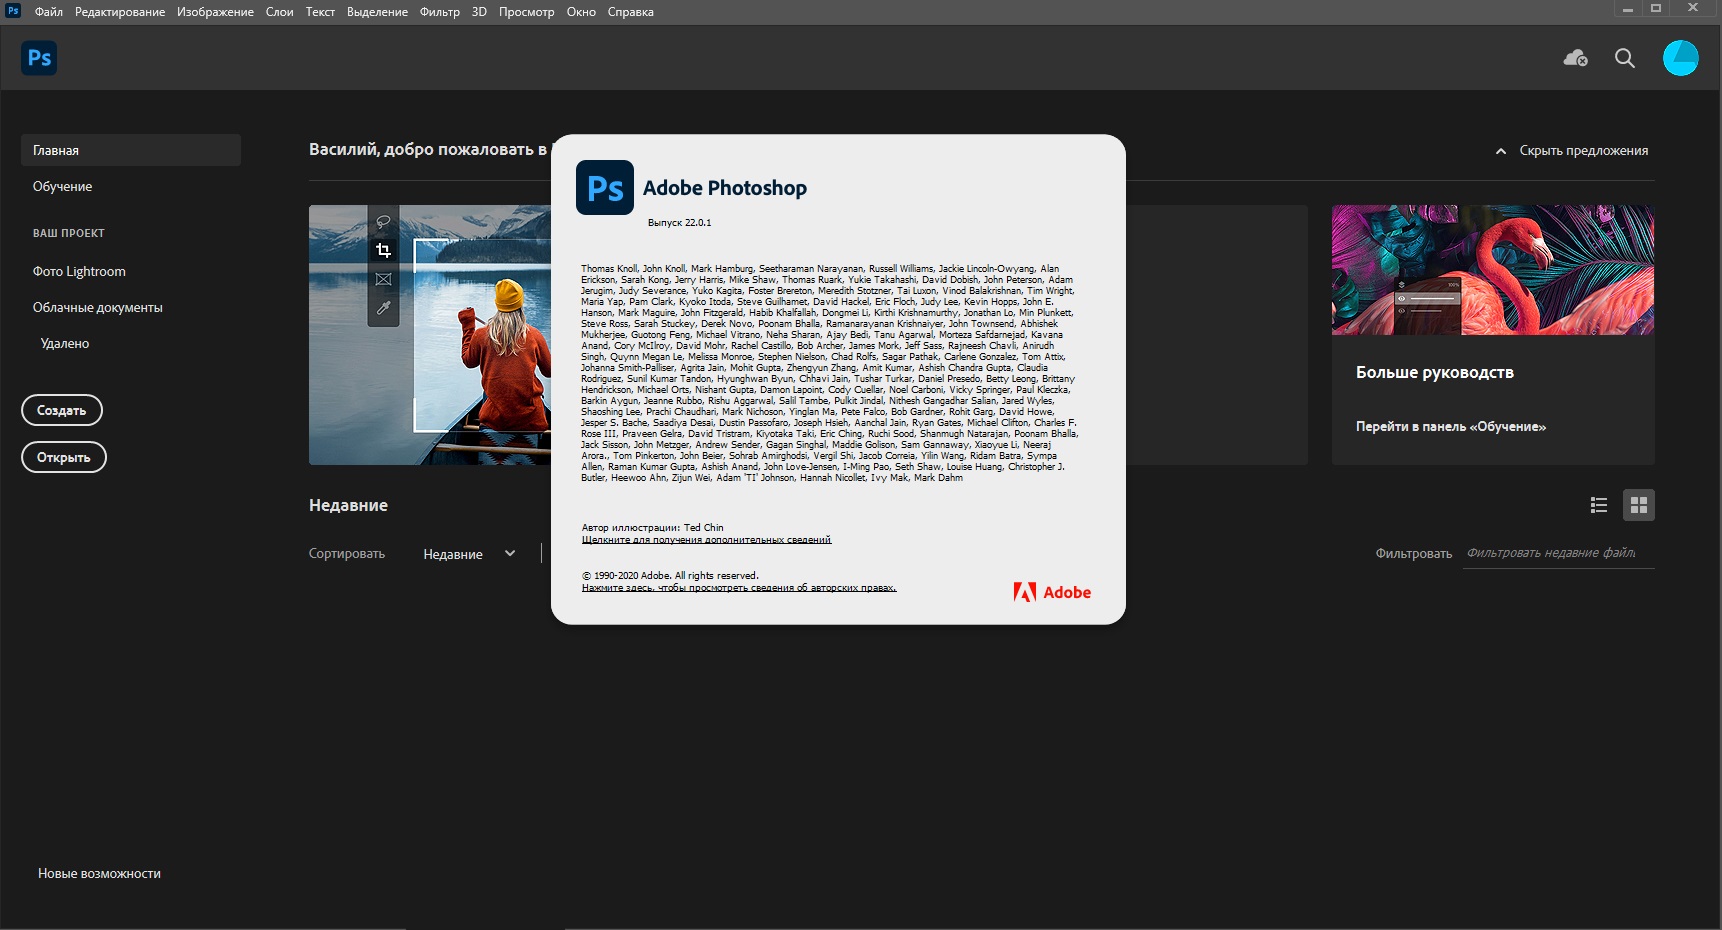
Task: Click the Ps icon in title bar
Action: click(13, 11)
